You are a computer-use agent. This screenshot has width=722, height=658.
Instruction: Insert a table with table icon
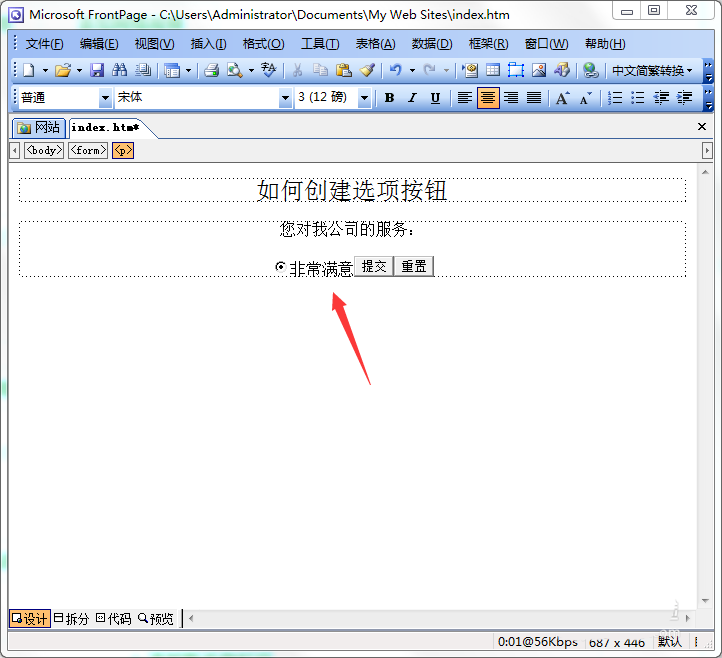(x=493, y=70)
